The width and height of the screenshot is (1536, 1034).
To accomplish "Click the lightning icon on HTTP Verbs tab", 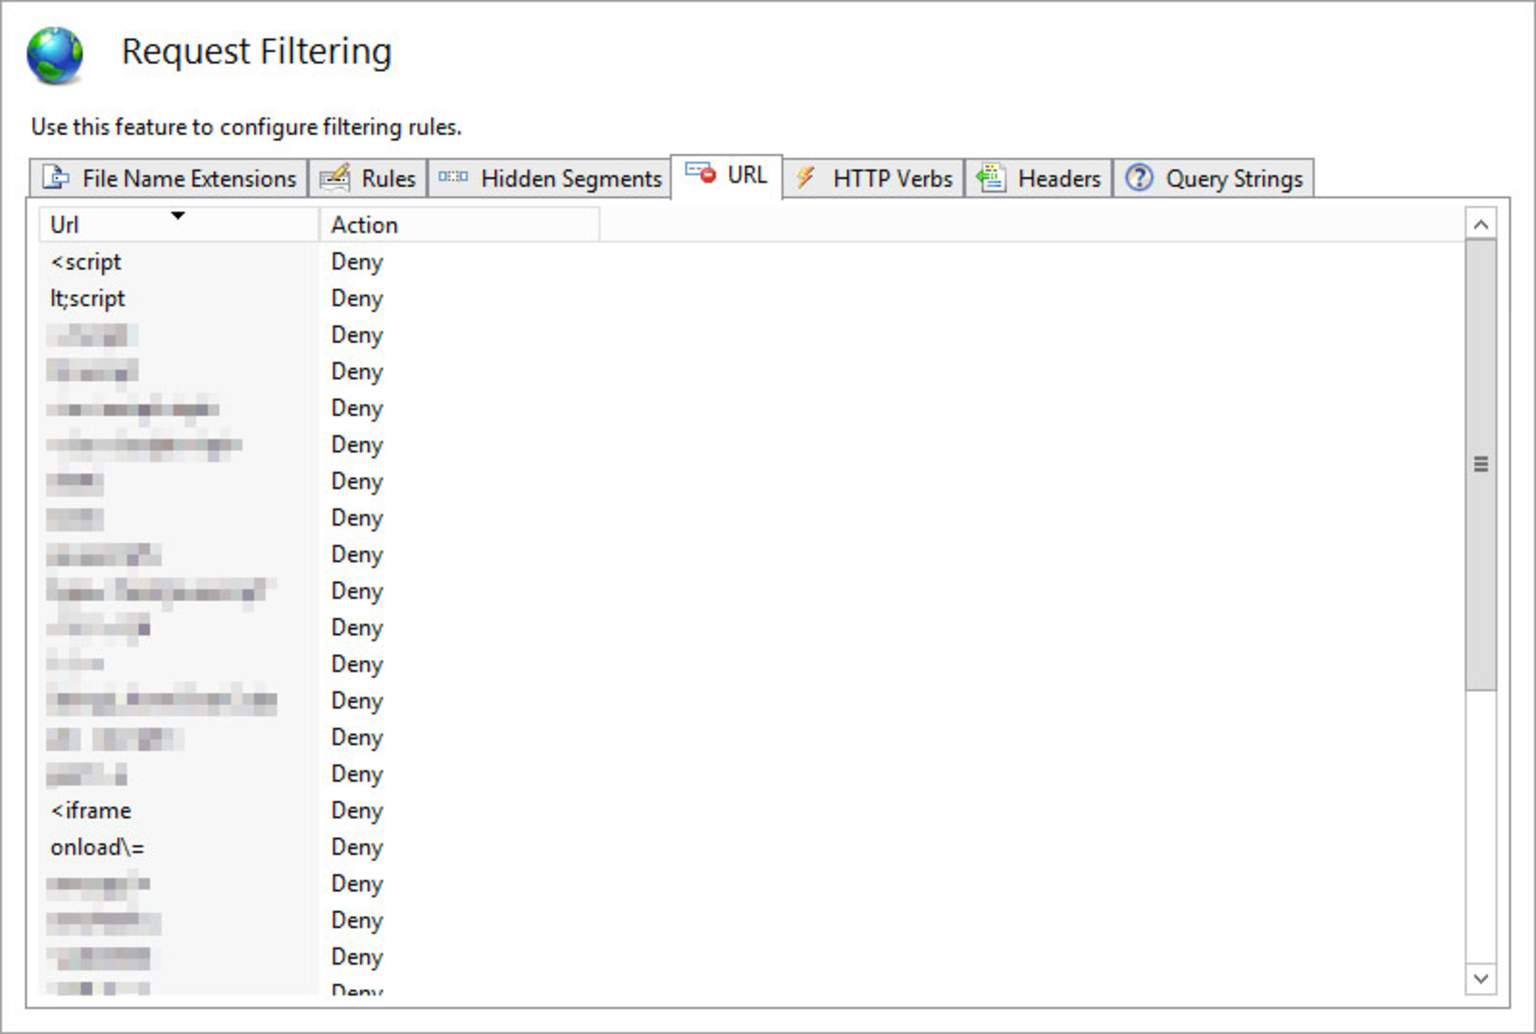I will (806, 177).
